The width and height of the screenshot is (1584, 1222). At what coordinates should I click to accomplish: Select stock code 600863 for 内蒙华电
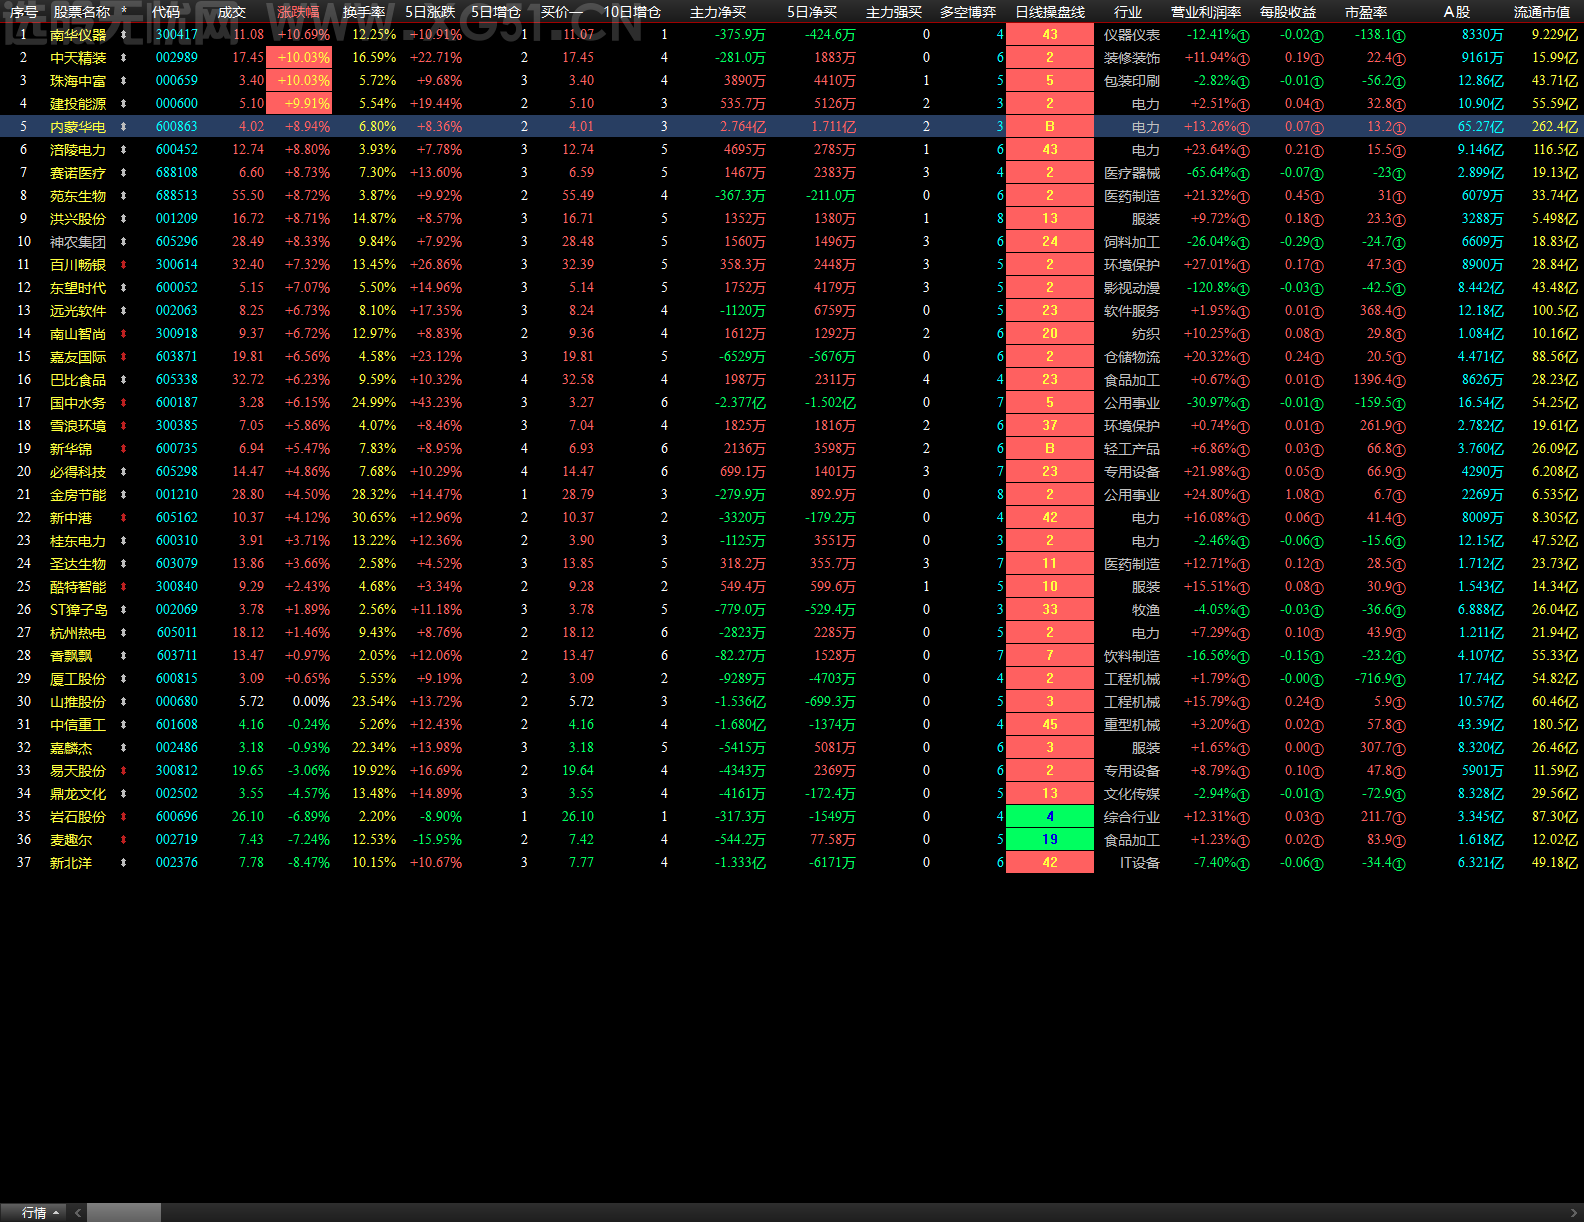177,127
